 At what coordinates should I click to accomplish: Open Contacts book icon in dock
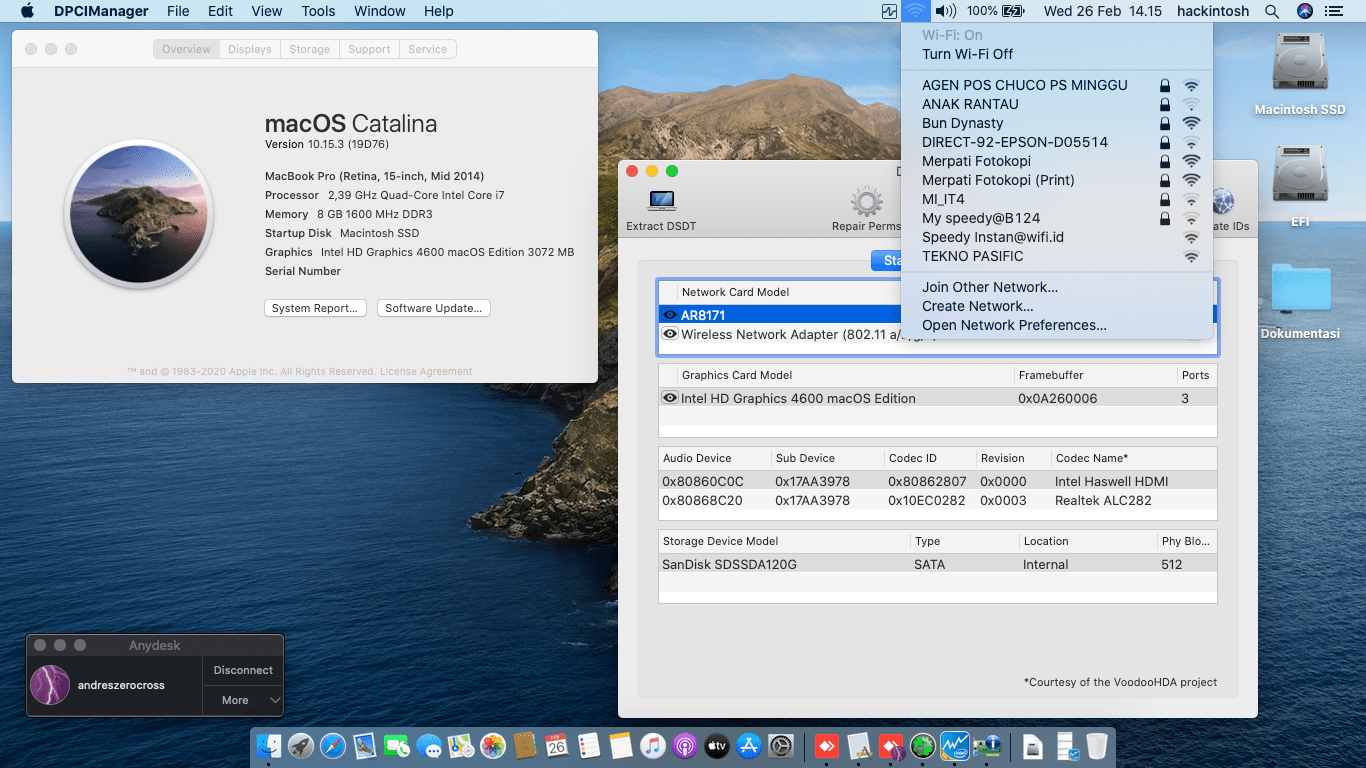pos(524,745)
